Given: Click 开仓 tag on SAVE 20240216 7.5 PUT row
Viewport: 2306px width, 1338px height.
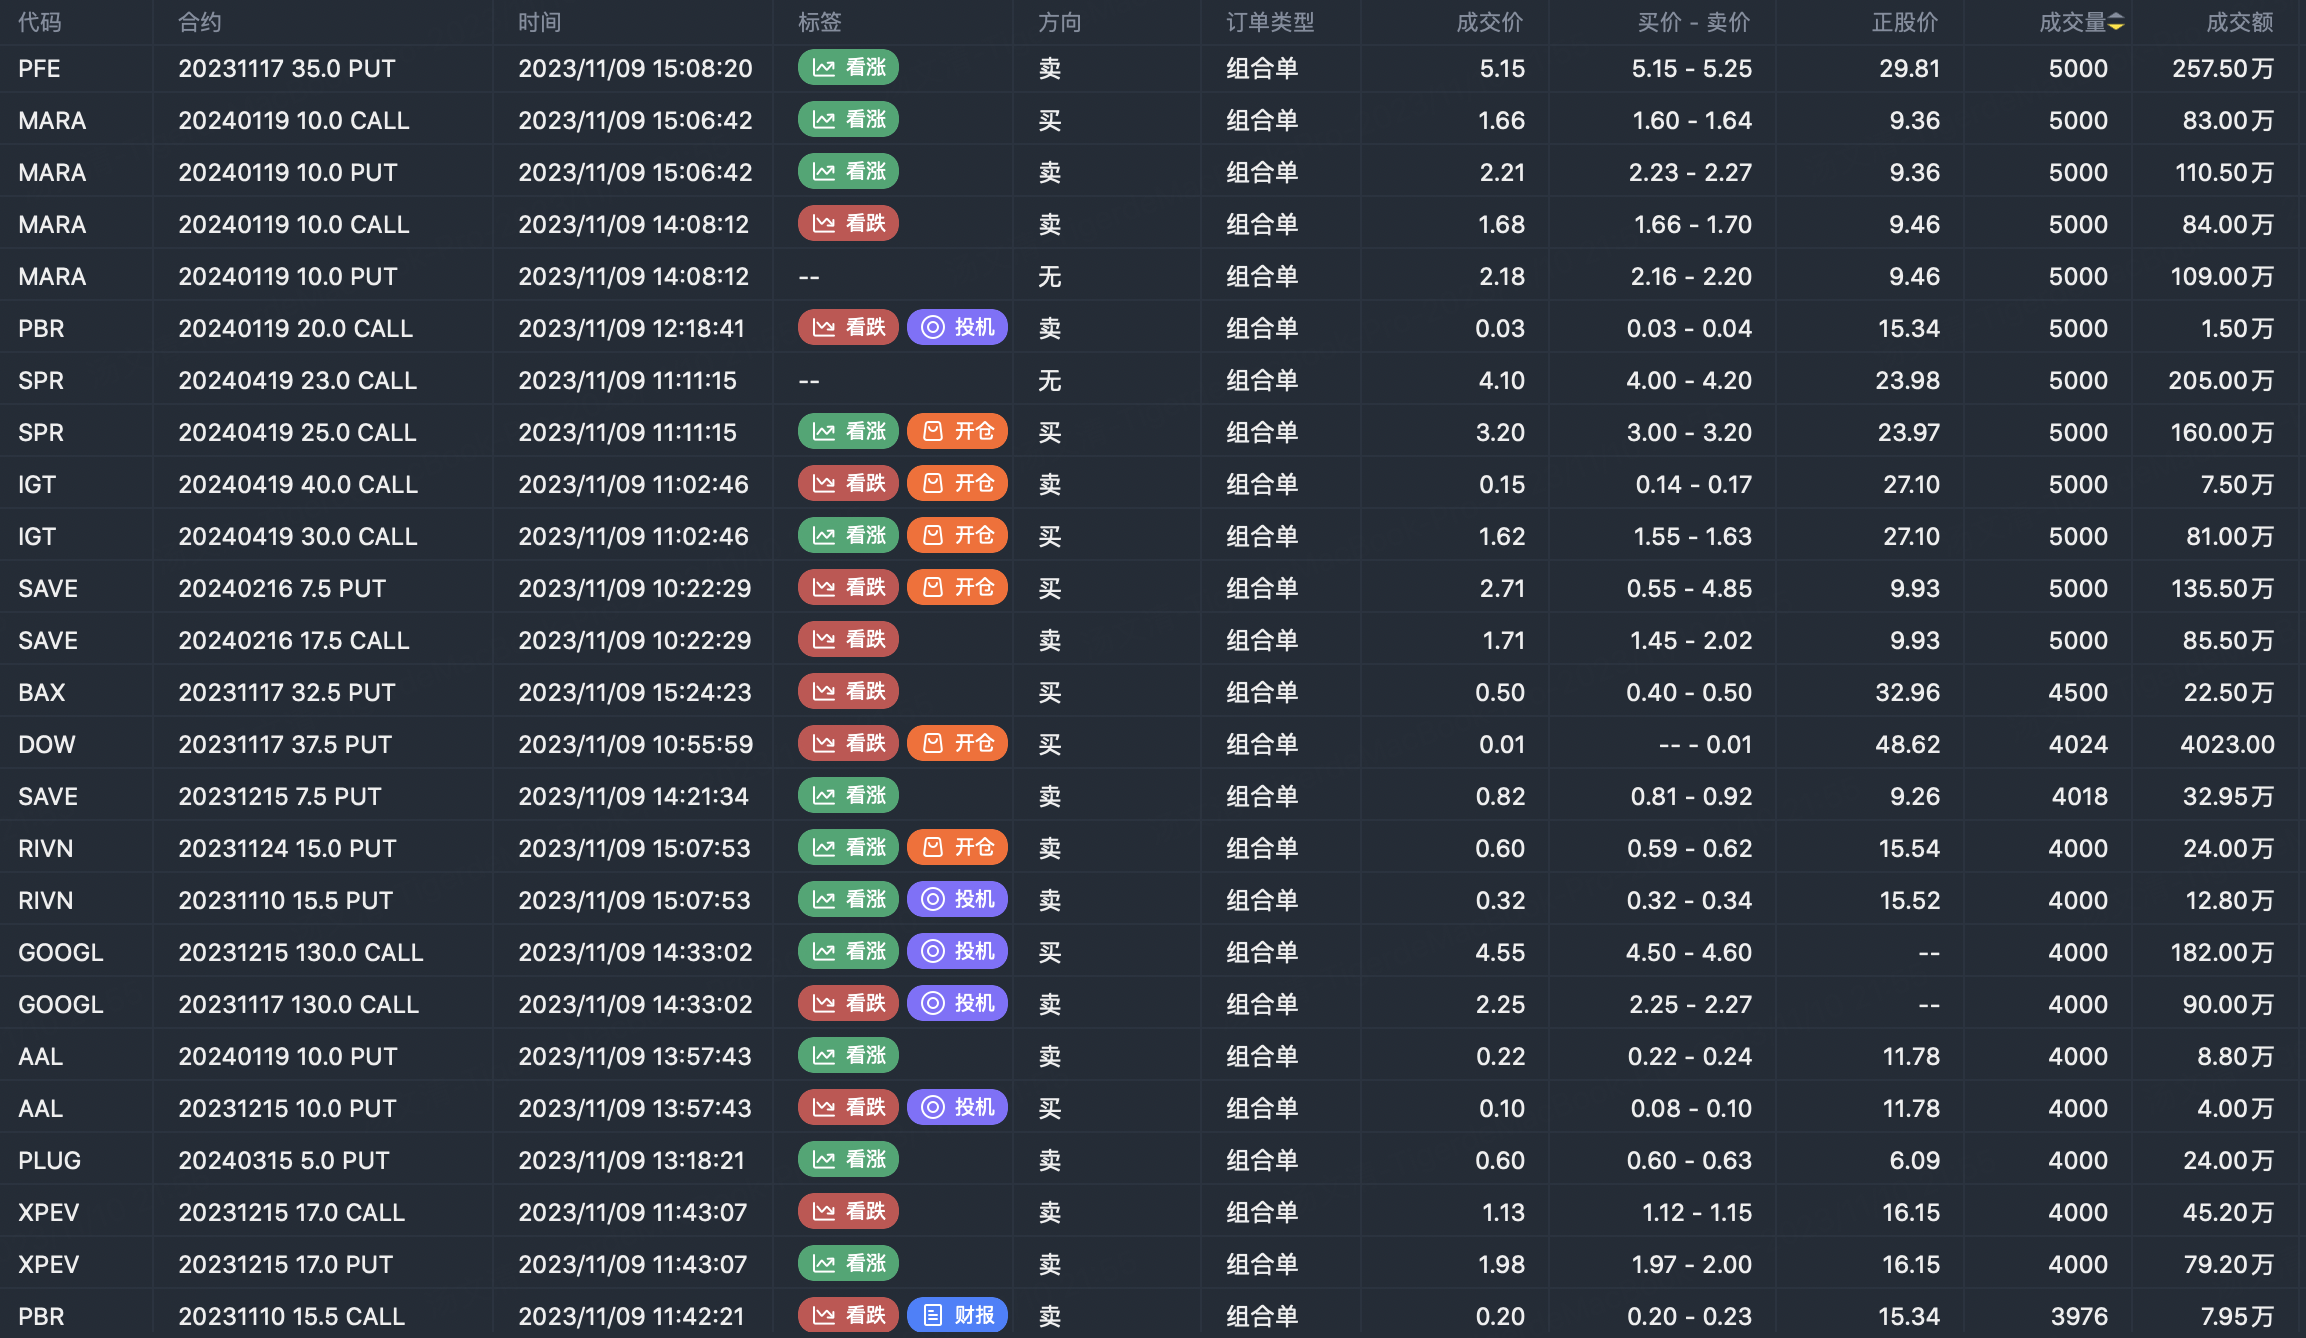Looking at the screenshot, I should [x=957, y=587].
